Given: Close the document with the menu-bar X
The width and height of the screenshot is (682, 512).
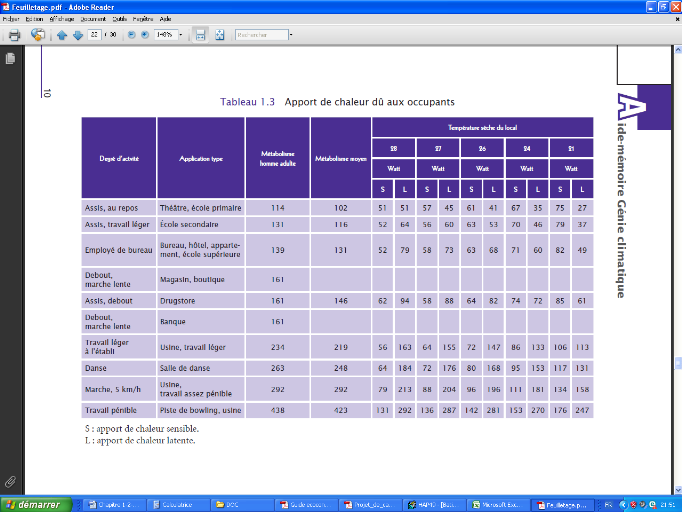Looking at the screenshot, I should [x=677, y=19].
